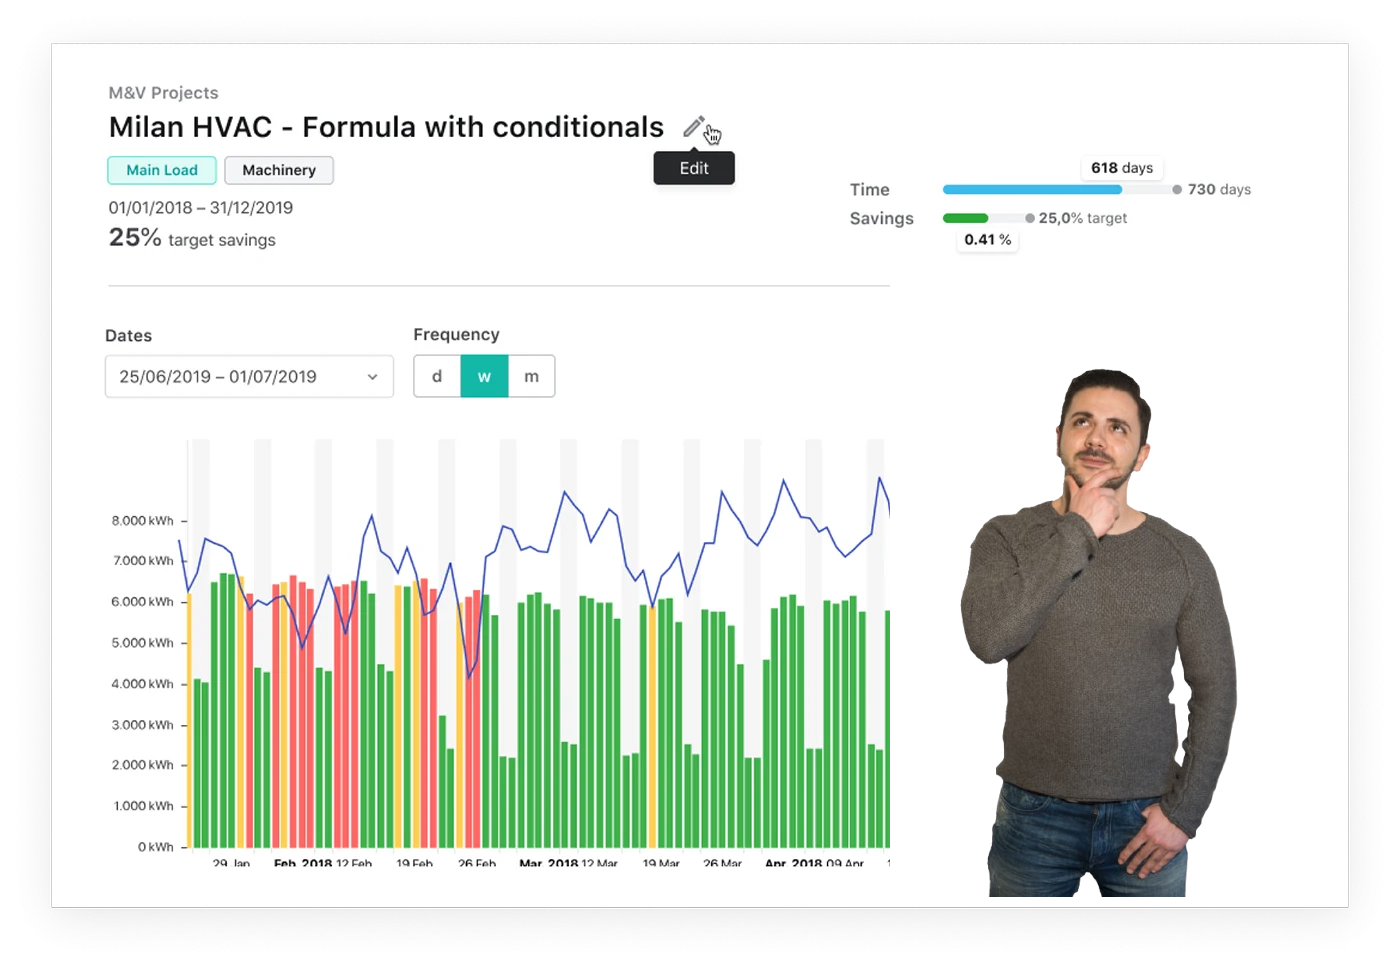Click the Mar 2018 axis label
Viewport: 1400px width, 968px height.
548,862
